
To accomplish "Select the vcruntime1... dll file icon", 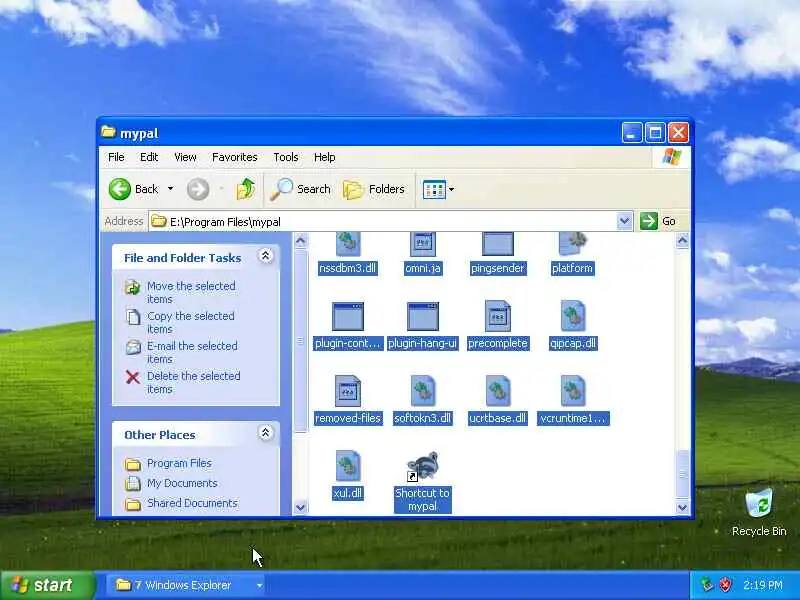I will (x=572, y=391).
